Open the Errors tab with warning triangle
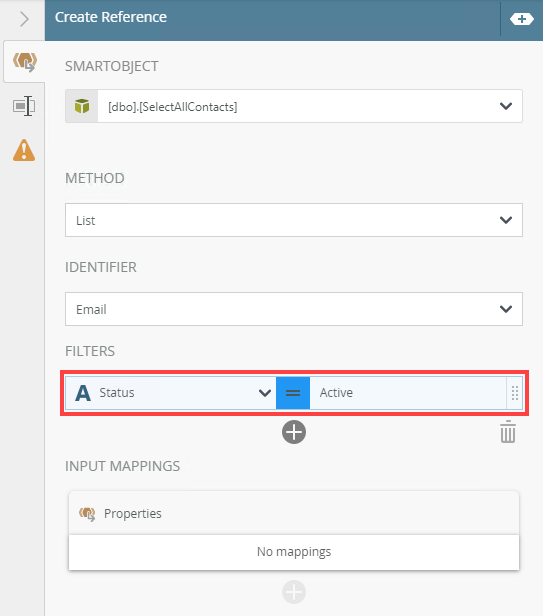 click(24, 150)
